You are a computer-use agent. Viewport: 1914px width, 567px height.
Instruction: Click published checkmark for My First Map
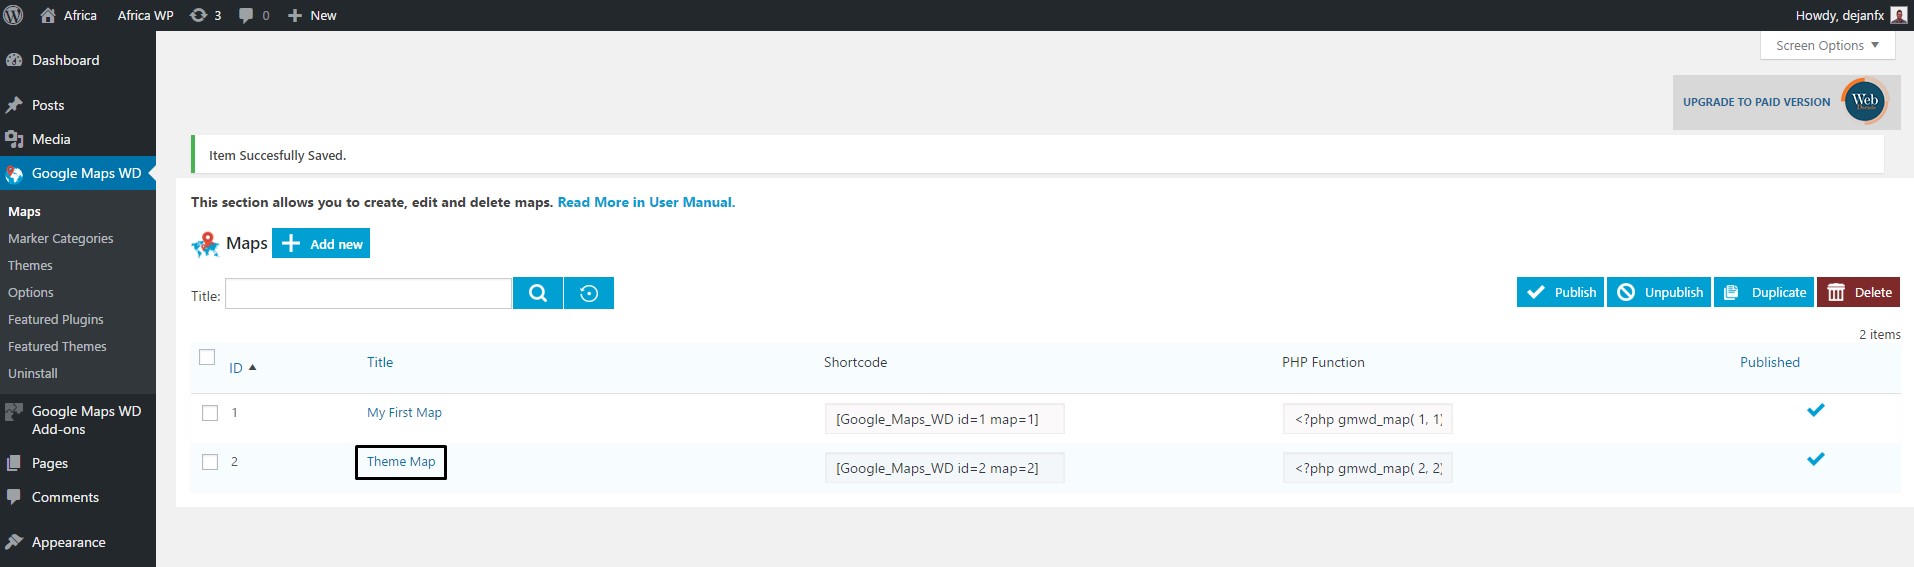click(1815, 410)
